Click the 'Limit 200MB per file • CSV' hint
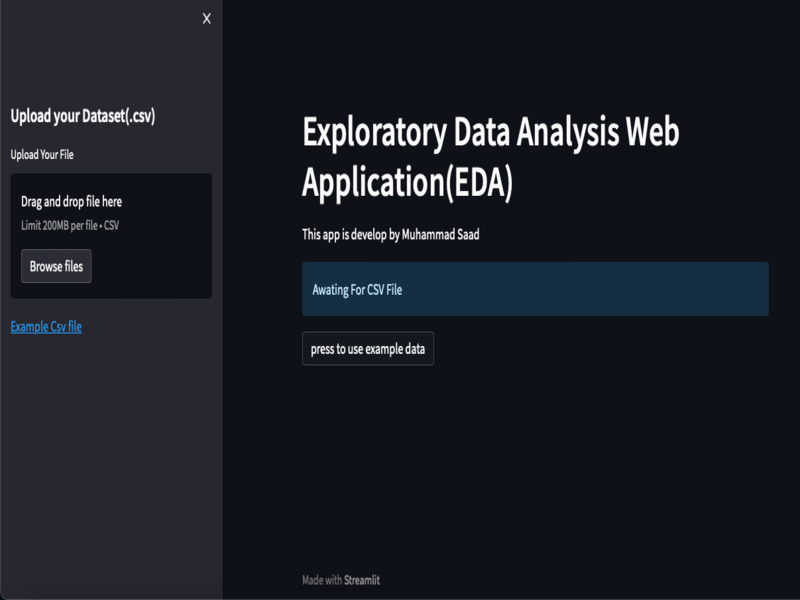The height and width of the screenshot is (600, 800). (70, 225)
